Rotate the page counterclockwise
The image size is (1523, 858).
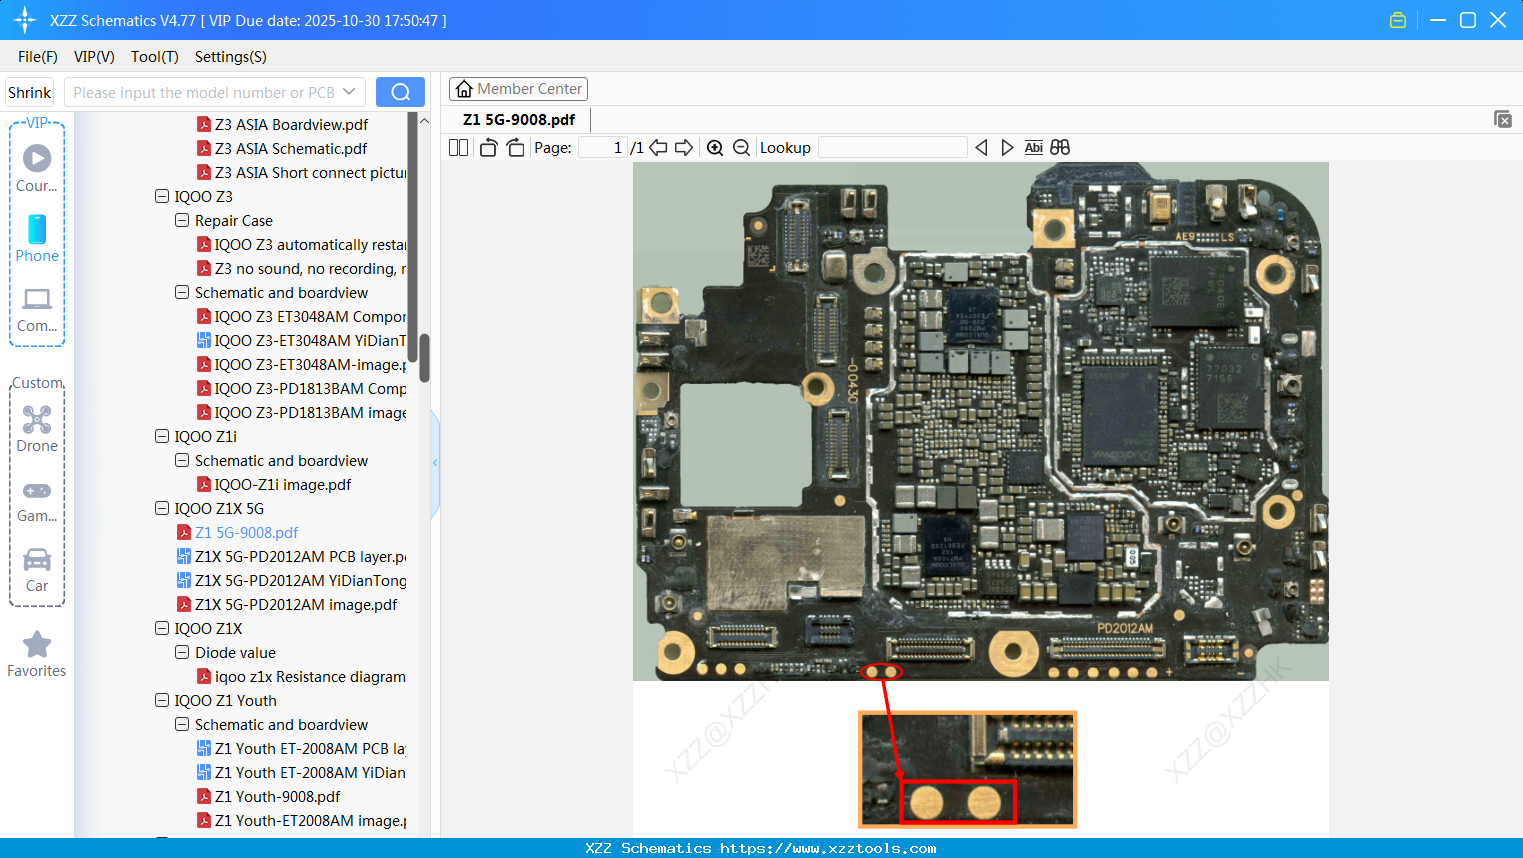point(488,147)
